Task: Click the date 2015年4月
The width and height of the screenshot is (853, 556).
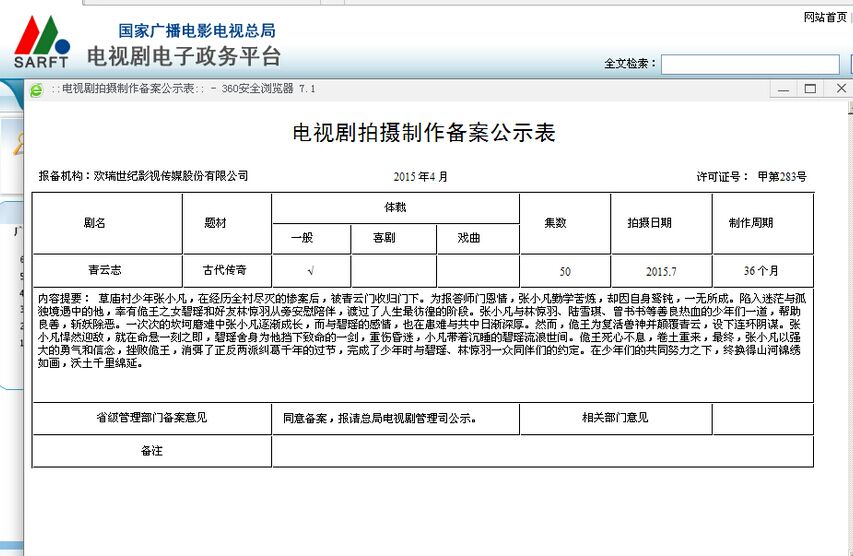Action: (421, 177)
